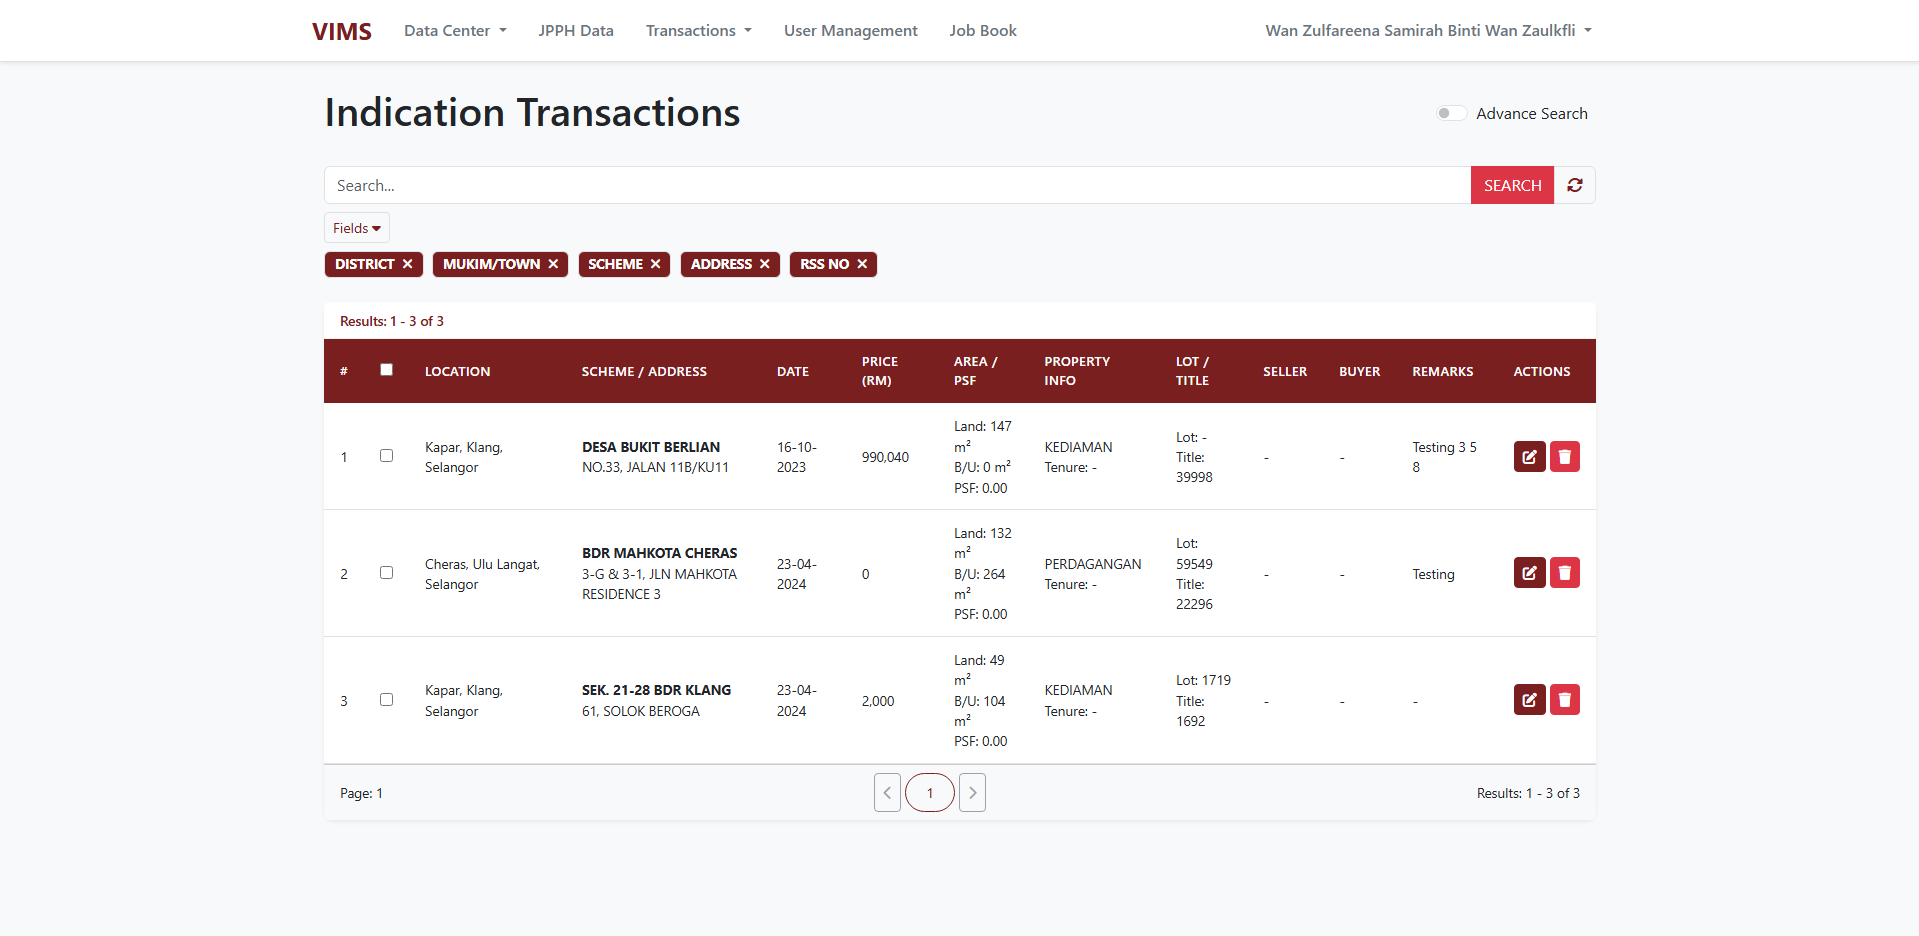The image size is (1919, 936).
Task: Remove the RSS NO filter tag
Action: [862, 264]
